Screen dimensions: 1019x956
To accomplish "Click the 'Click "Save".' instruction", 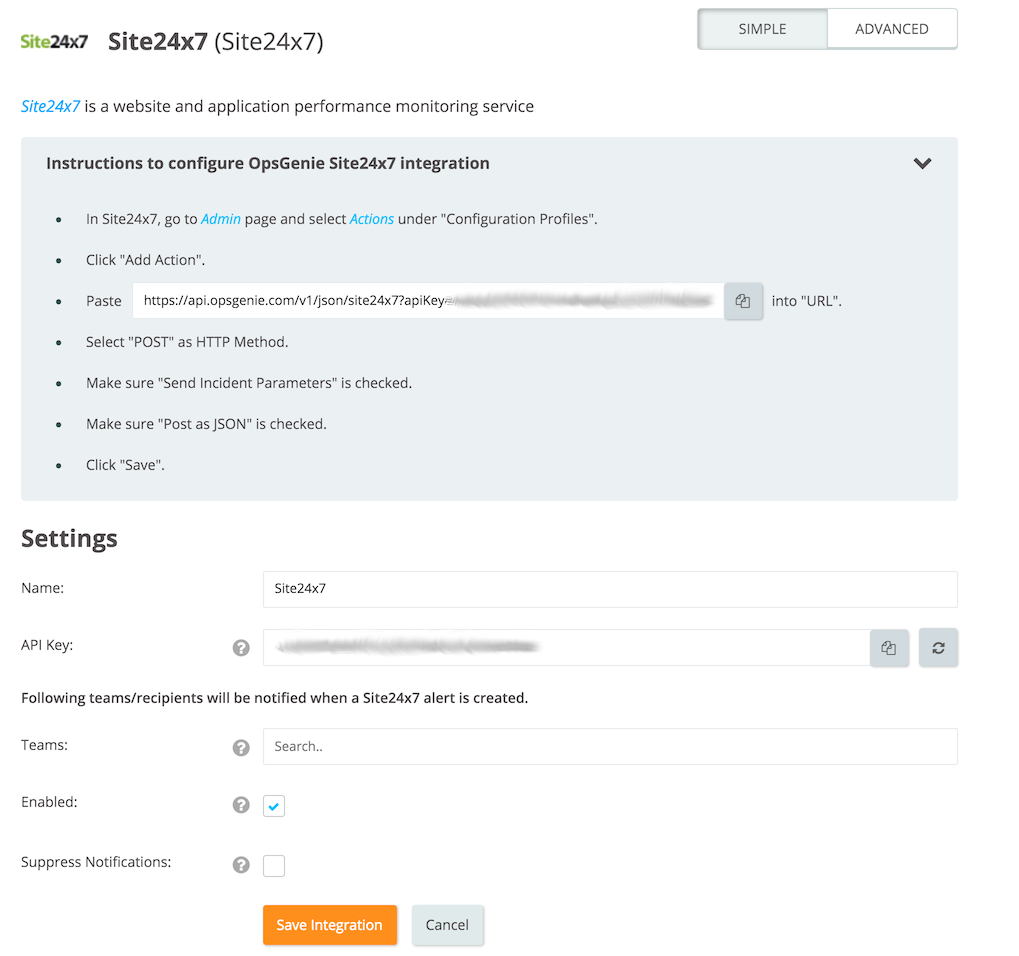I will pyautogui.click(x=125, y=465).
